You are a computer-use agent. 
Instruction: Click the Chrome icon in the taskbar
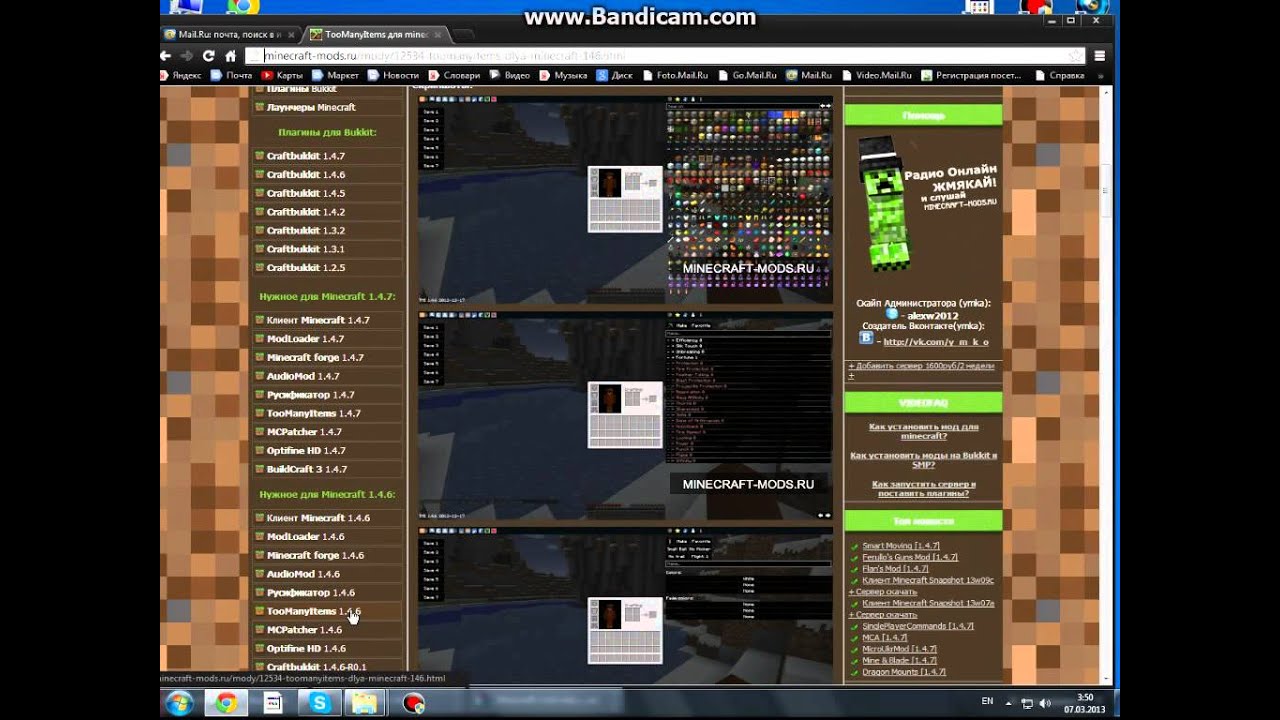226,703
